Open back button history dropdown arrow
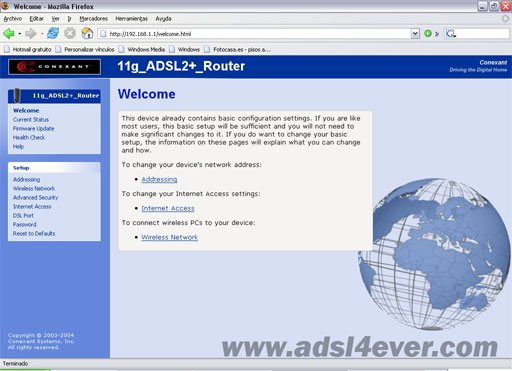The image size is (512, 371). tap(20, 34)
